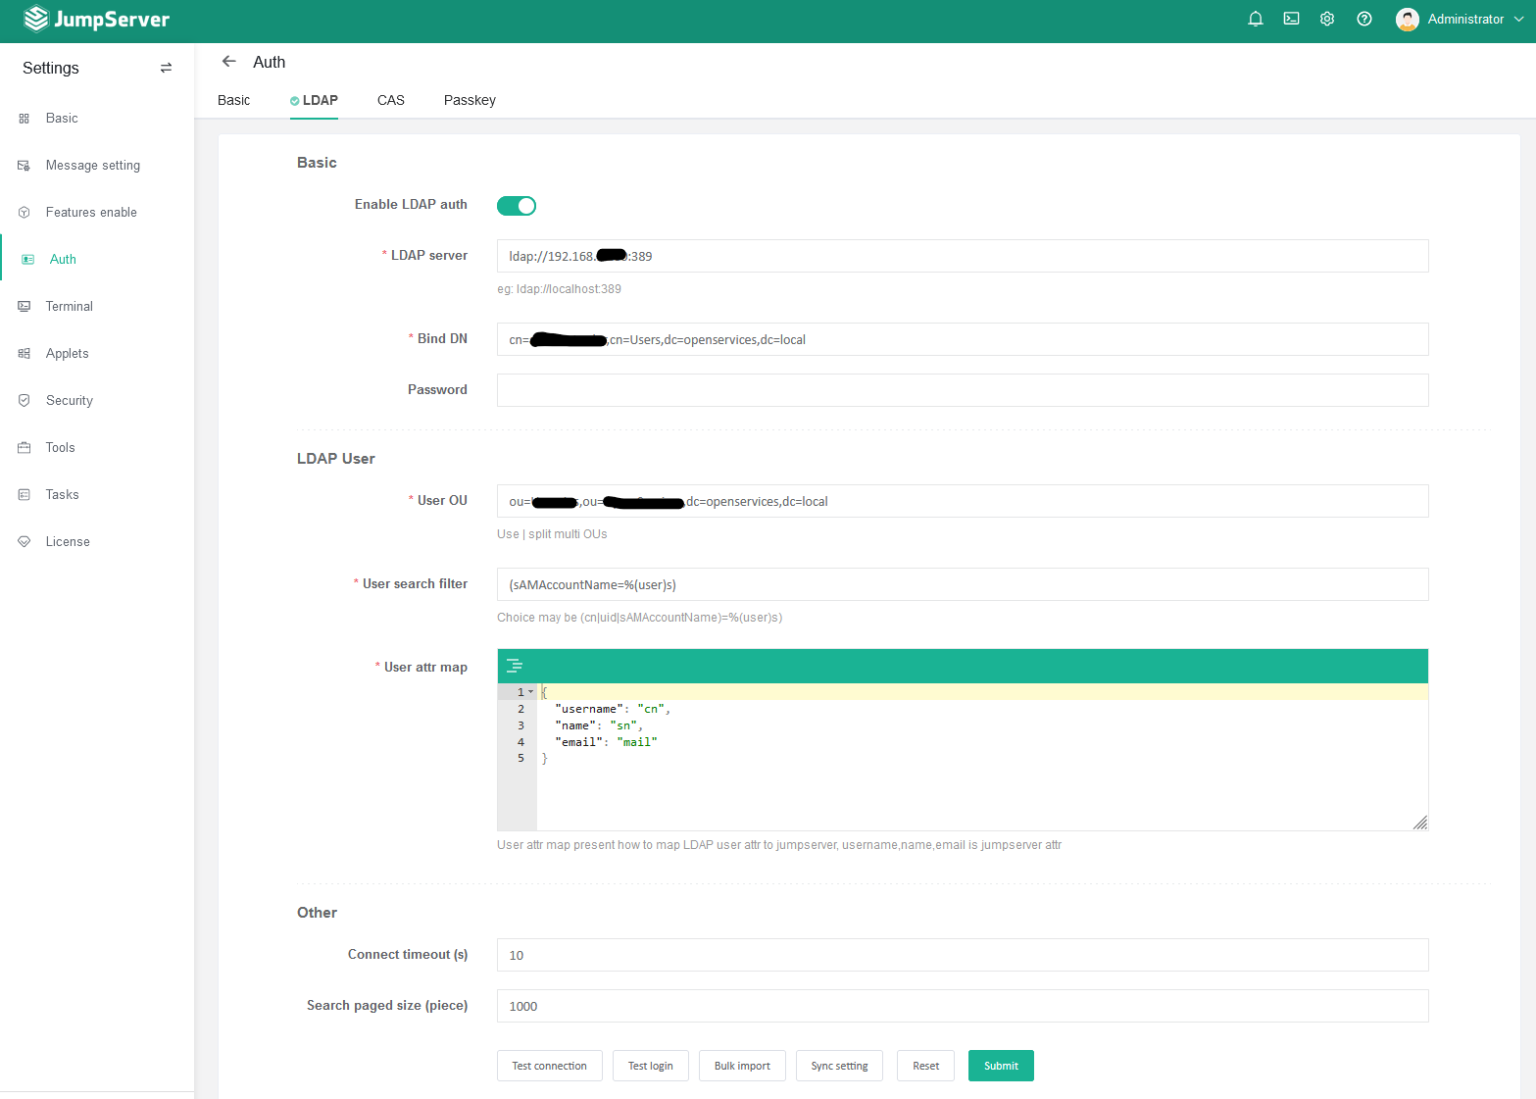Click the Reset button
The height and width of the screenshot is (1099, 1536).
tap(926, 1065)
